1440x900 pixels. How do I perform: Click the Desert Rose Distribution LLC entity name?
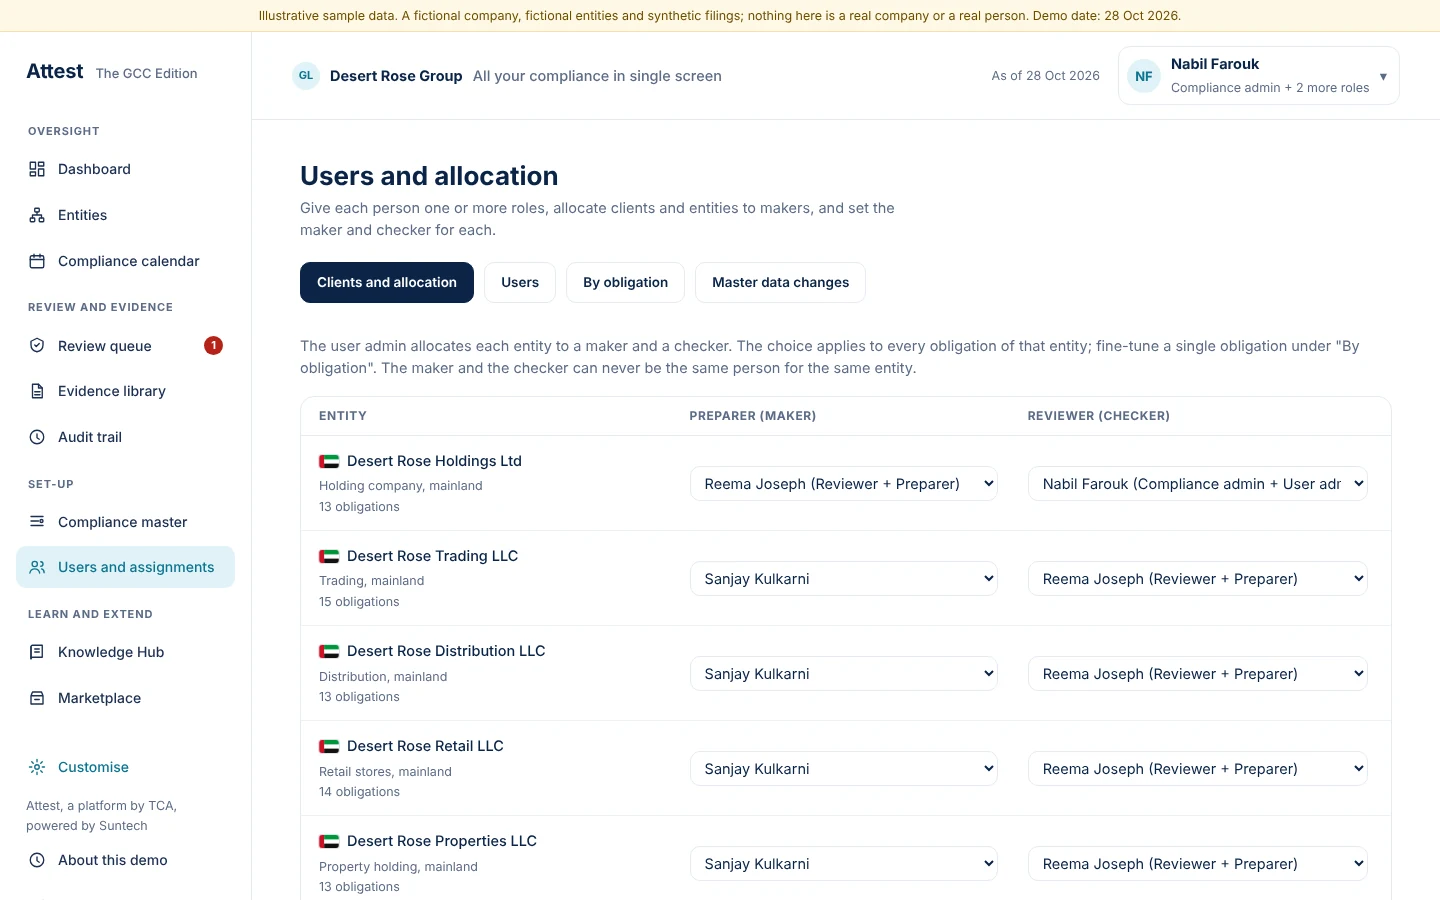pos(446,651)
